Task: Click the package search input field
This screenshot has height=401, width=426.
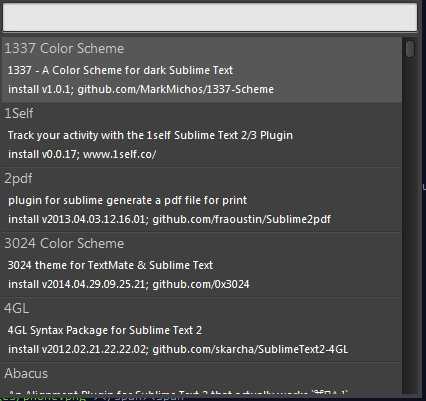Action: (210, 17)
